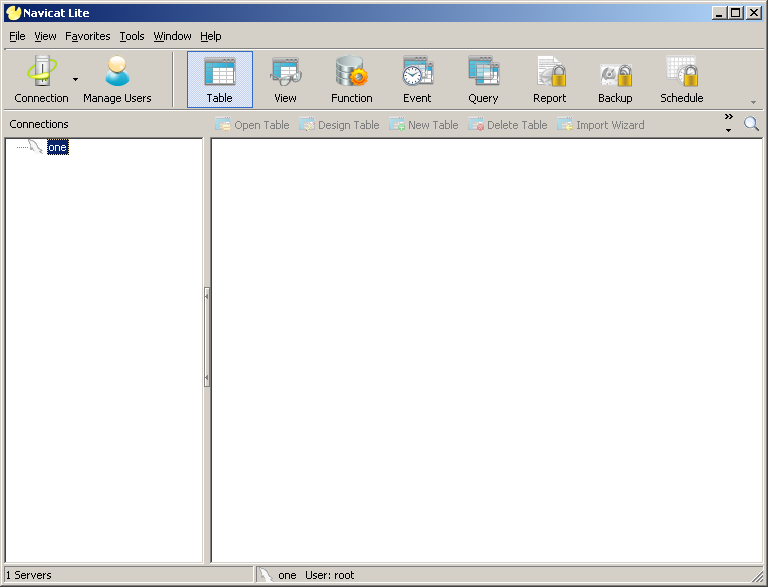This screenshot has height=587, width=768.
Task: Open the Favorites menu
Action: [x=88, y=36]
